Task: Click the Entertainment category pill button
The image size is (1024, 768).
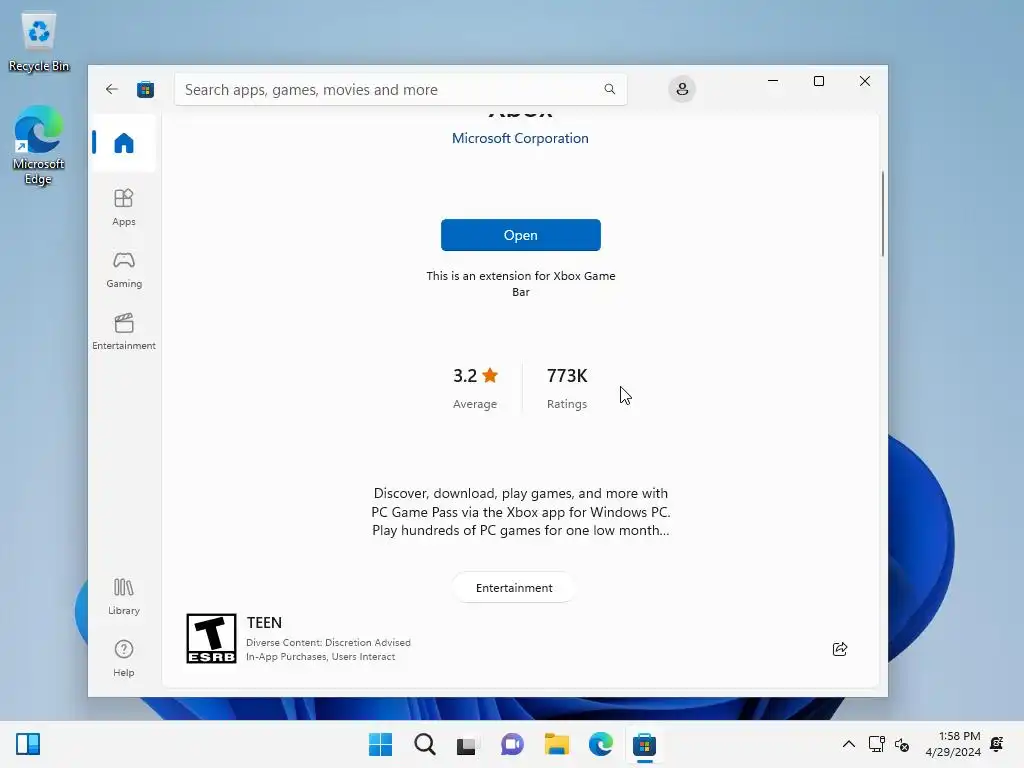Action: coord(514,588)
